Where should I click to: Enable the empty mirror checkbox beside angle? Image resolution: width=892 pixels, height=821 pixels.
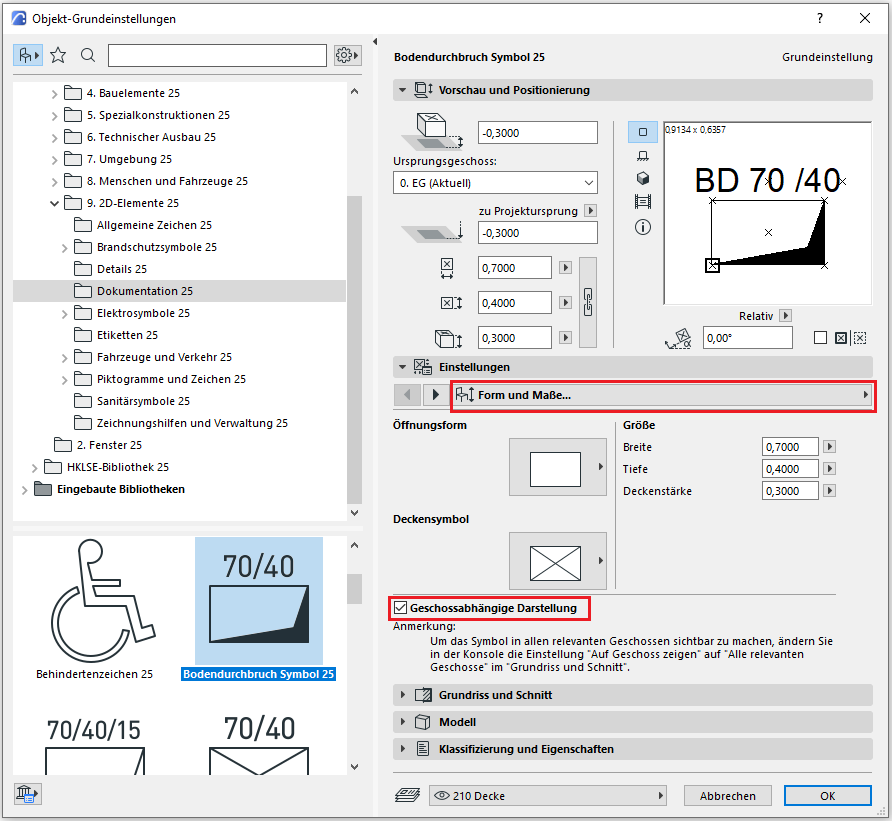pyautogui.click(x=820, y=338)
